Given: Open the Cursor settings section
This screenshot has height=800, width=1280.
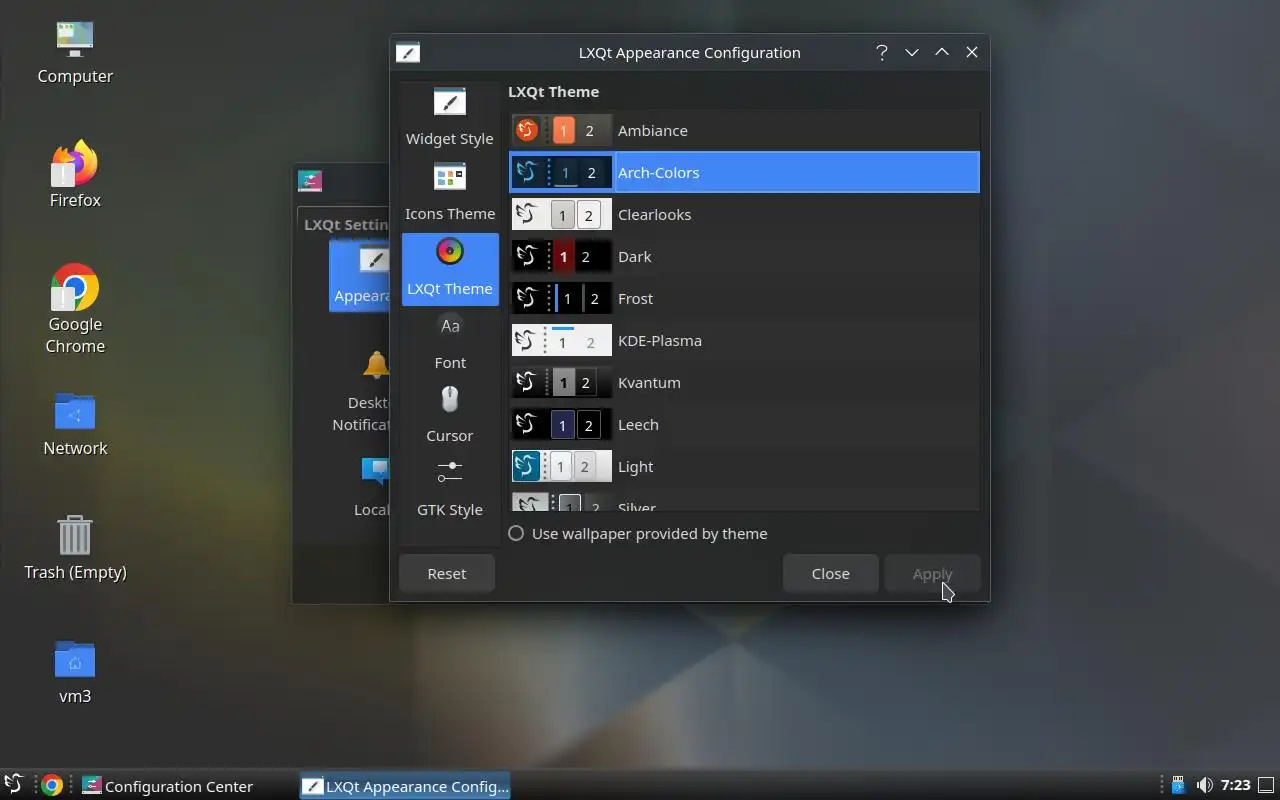Looking at the screenshot, I should tap(449, 416).
